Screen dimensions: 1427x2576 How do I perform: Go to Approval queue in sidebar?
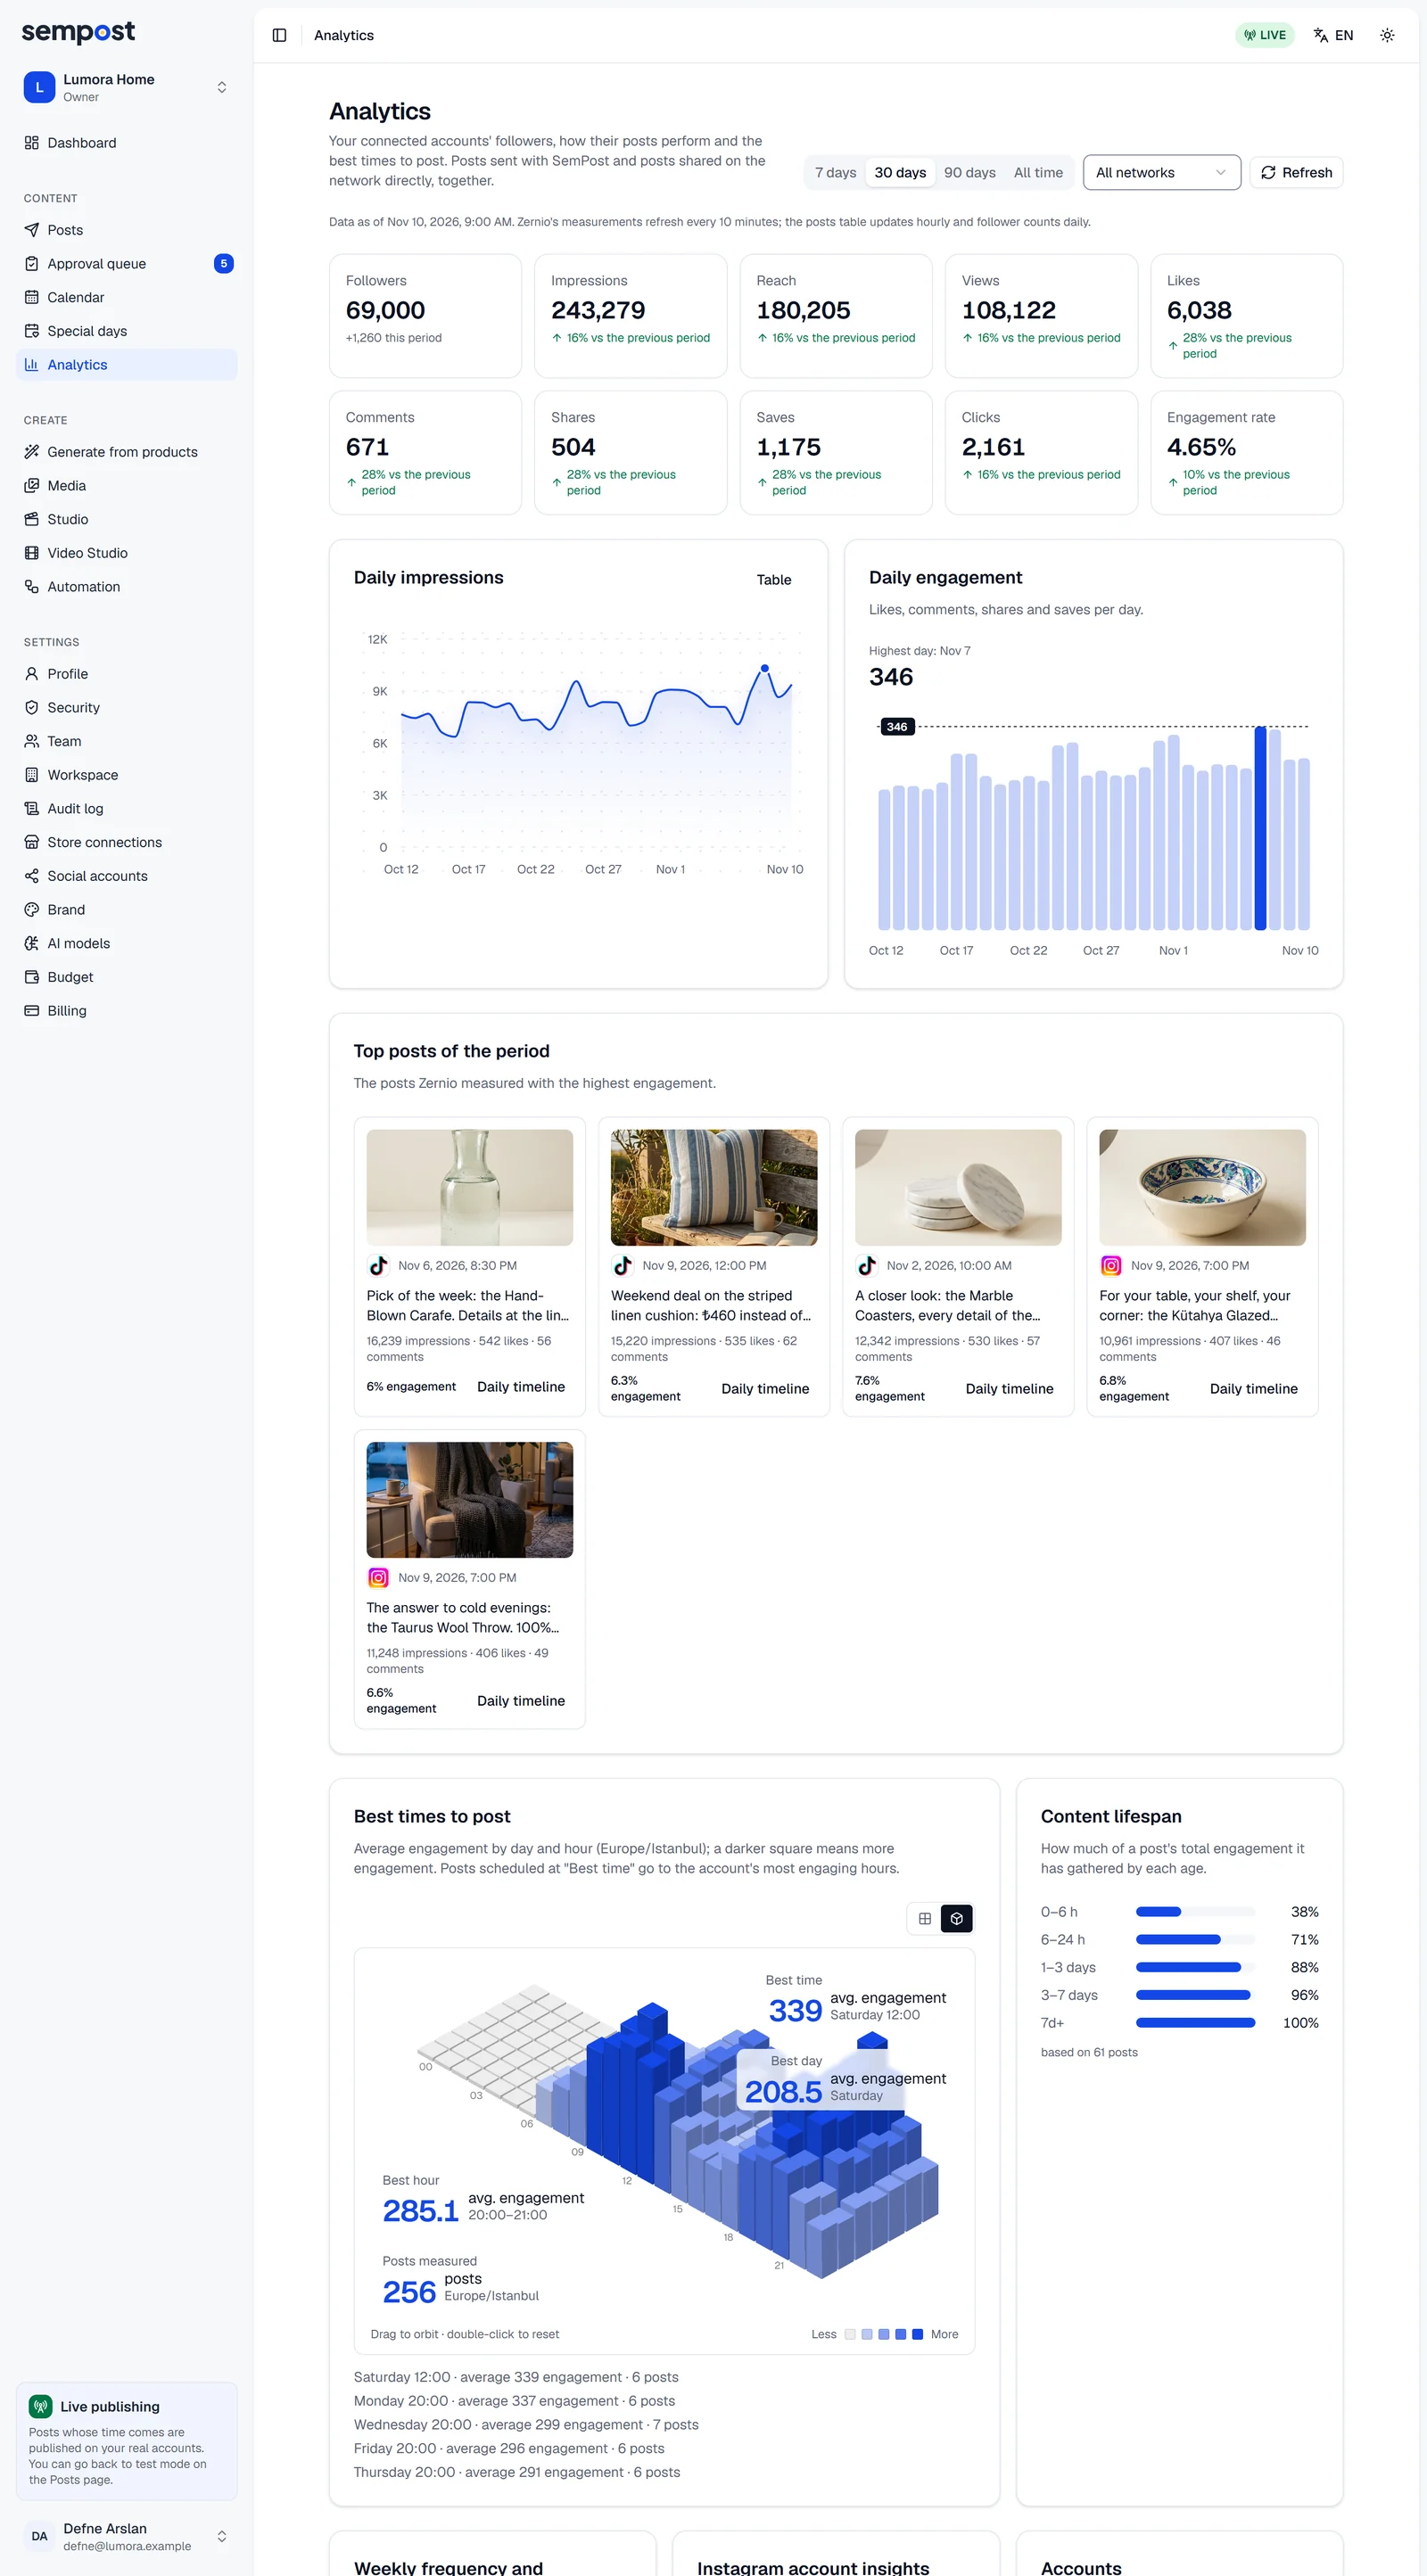(x=127, y=264)
